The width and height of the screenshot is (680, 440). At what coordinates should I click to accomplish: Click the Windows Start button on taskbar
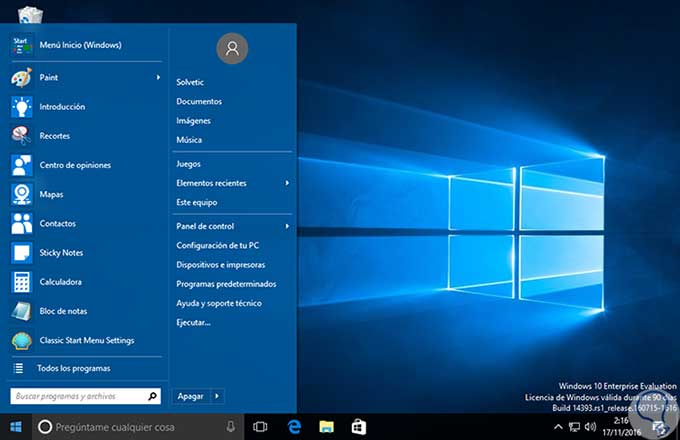pos(16,427)
